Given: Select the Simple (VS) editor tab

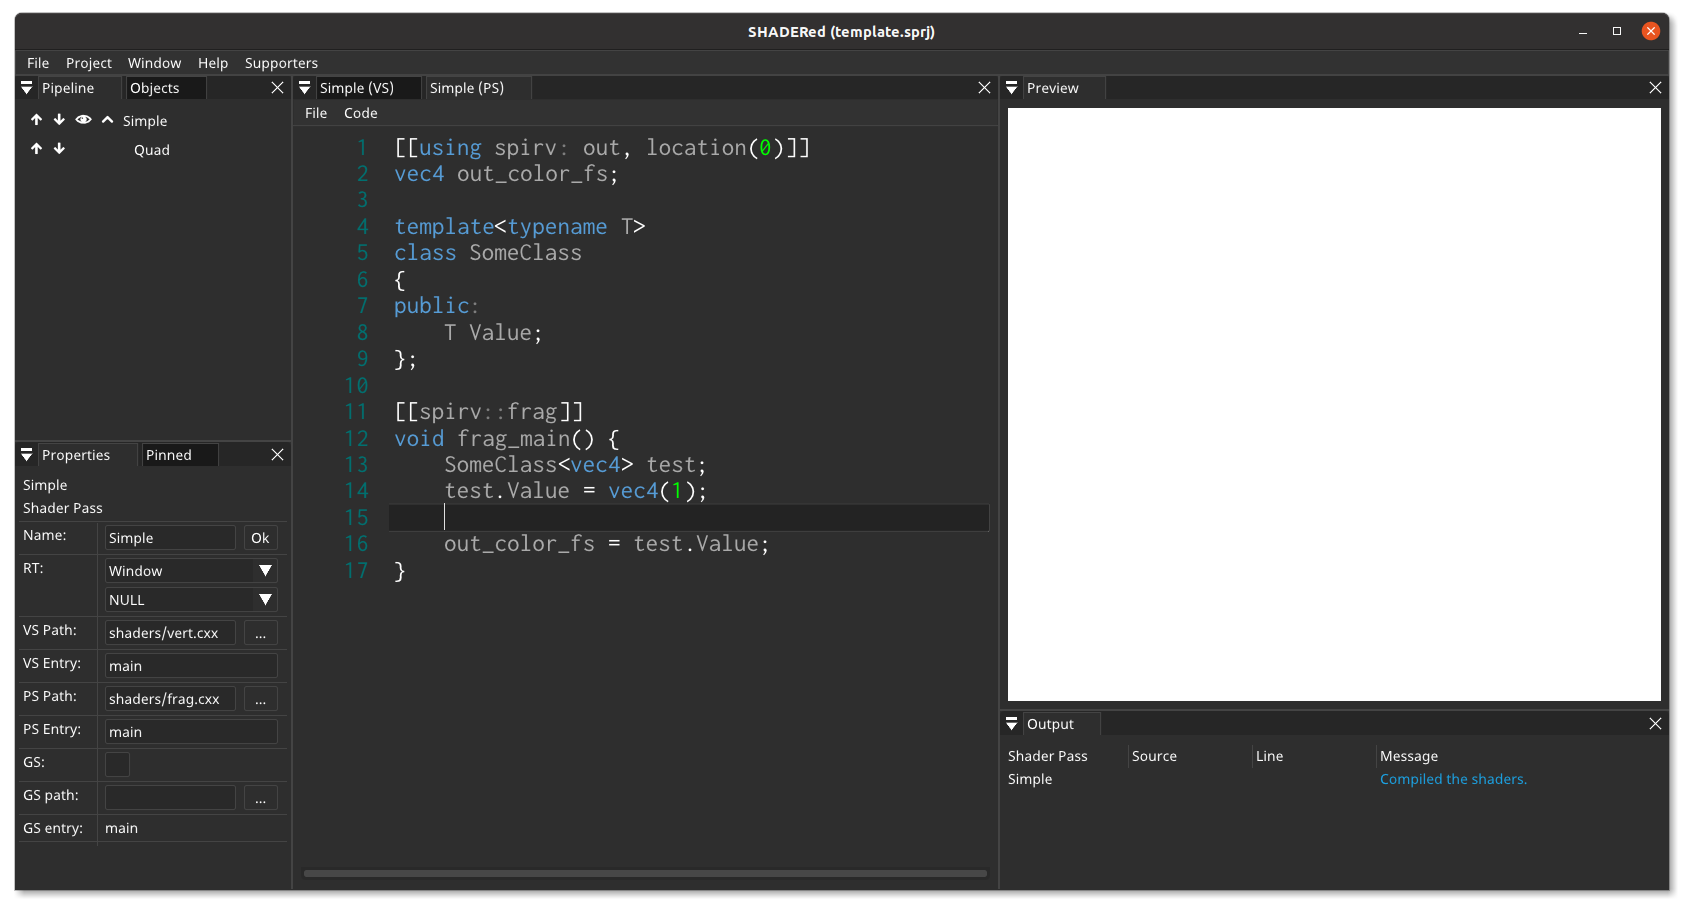Looking at the screenshot, I should pos(367,88).
